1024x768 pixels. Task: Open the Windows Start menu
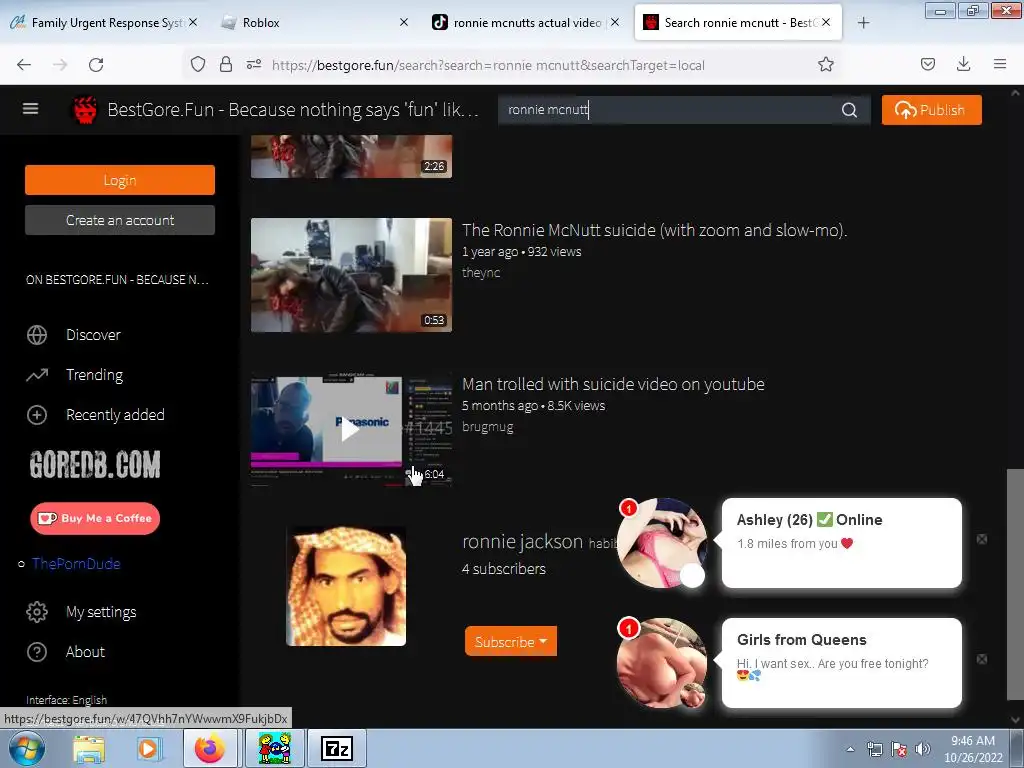pos(26,748)
